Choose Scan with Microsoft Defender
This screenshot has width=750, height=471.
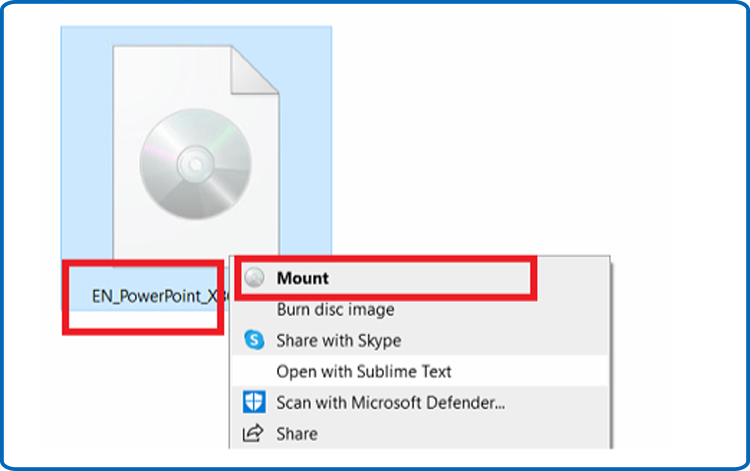click(420, 403)
